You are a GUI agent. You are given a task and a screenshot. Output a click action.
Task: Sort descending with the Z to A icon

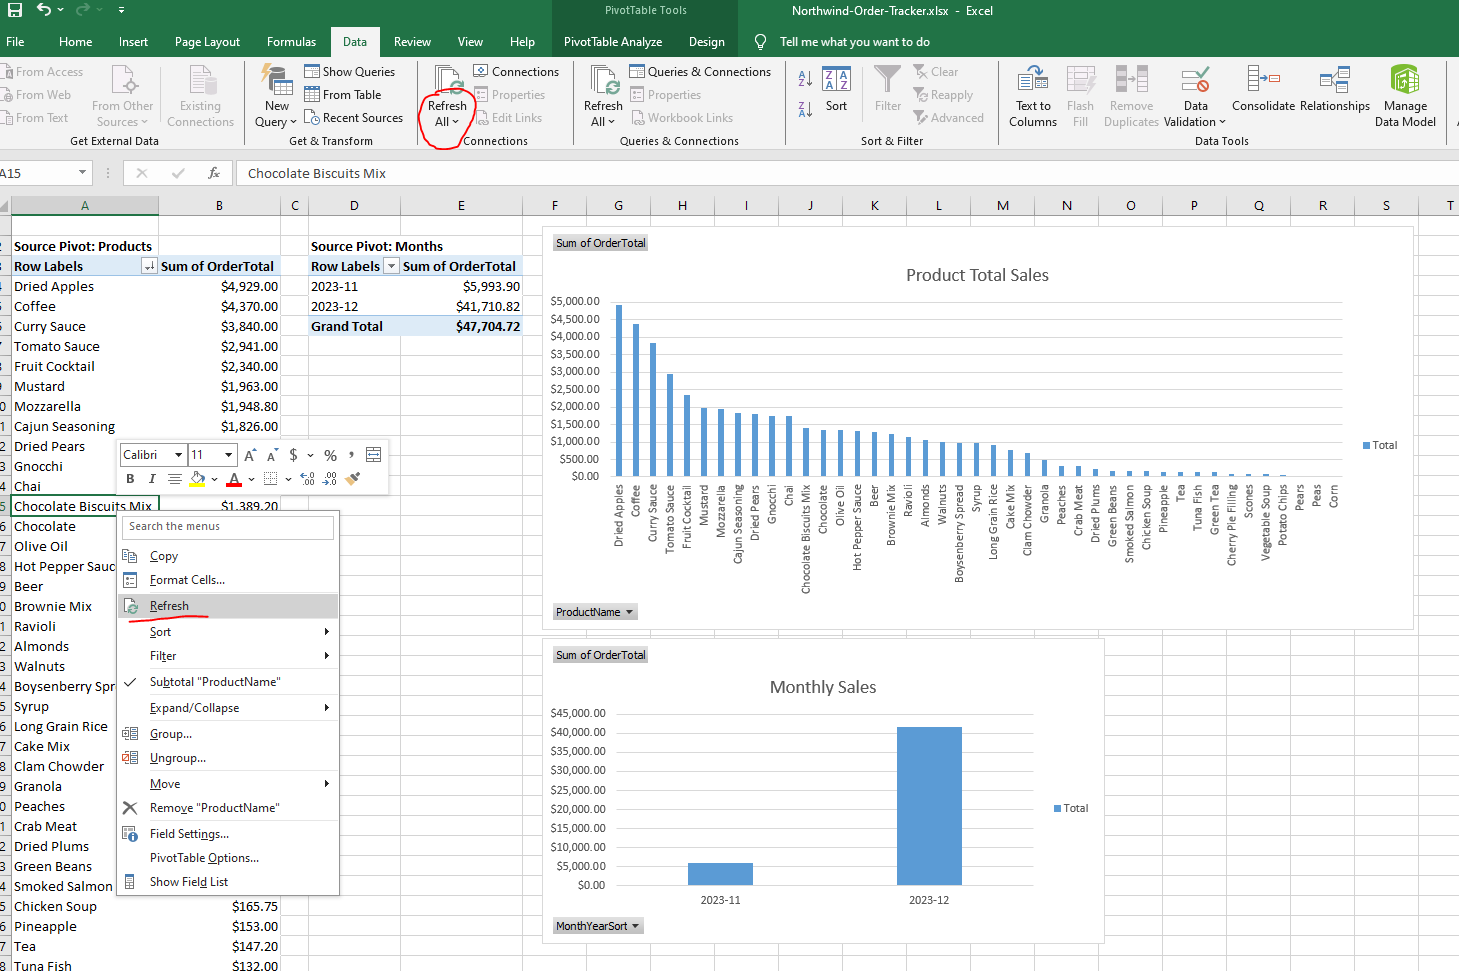click(x=805, y=109)
